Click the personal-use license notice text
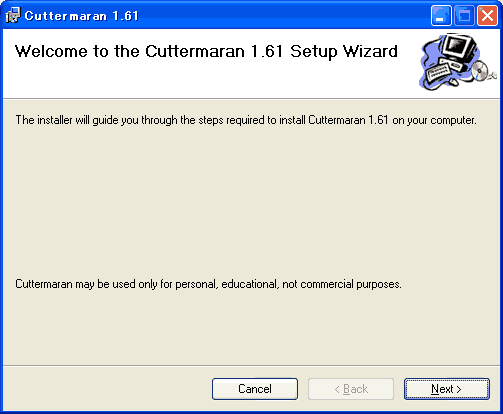 [208, 284]
